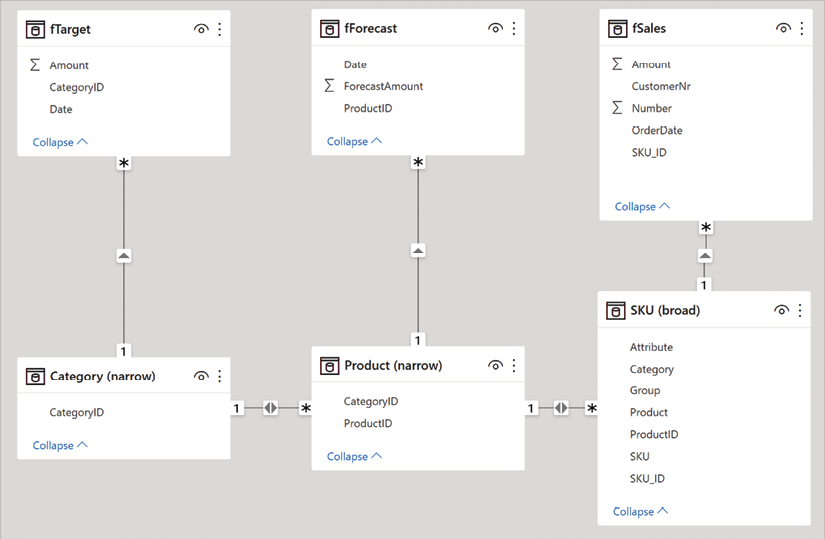This screenshot has height=539, width=825.
Task: Collapse the Product (narrow) table card
Action: 354,456
